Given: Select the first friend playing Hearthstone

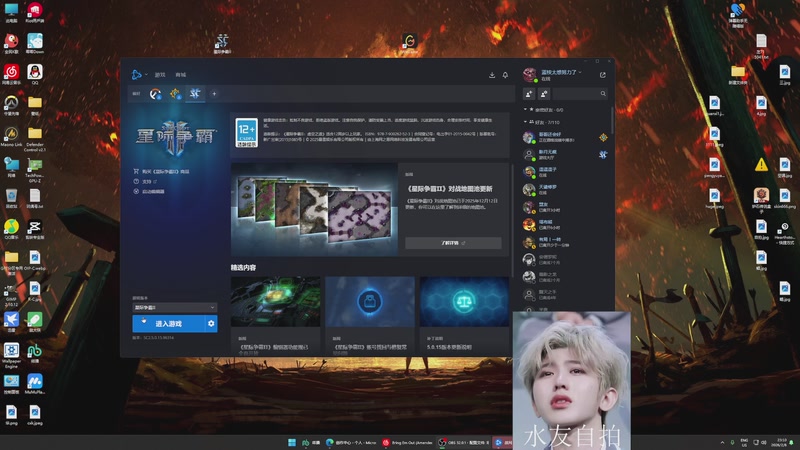Looking at the screenshot, I should point(565,137).
